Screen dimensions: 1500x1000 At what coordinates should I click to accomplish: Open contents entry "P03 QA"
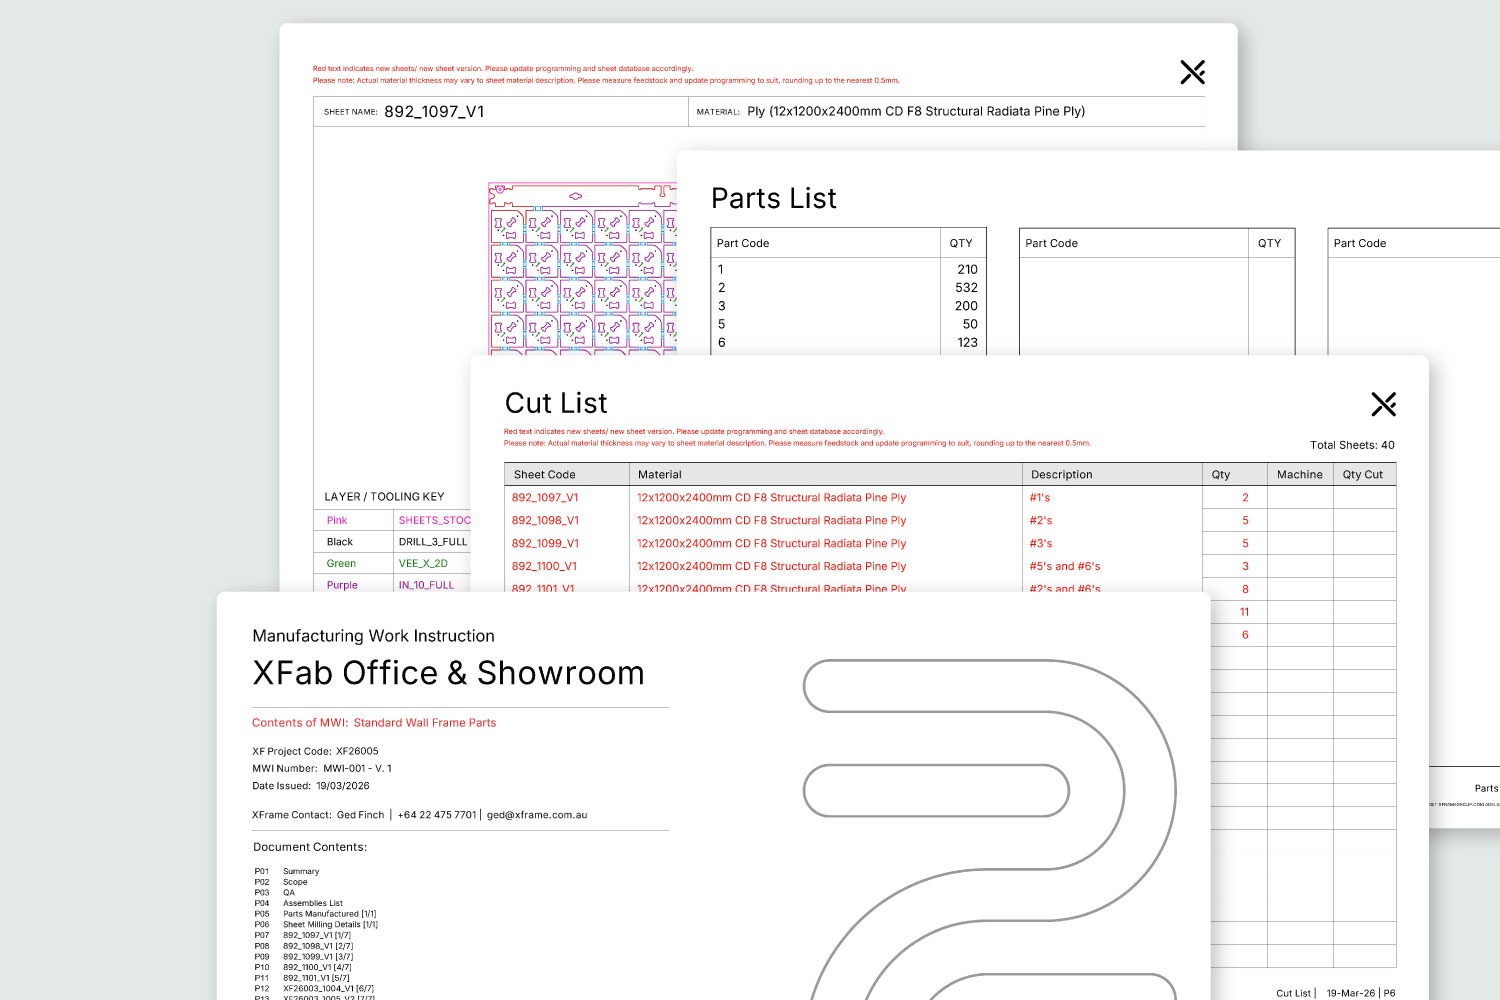(275, 893)
